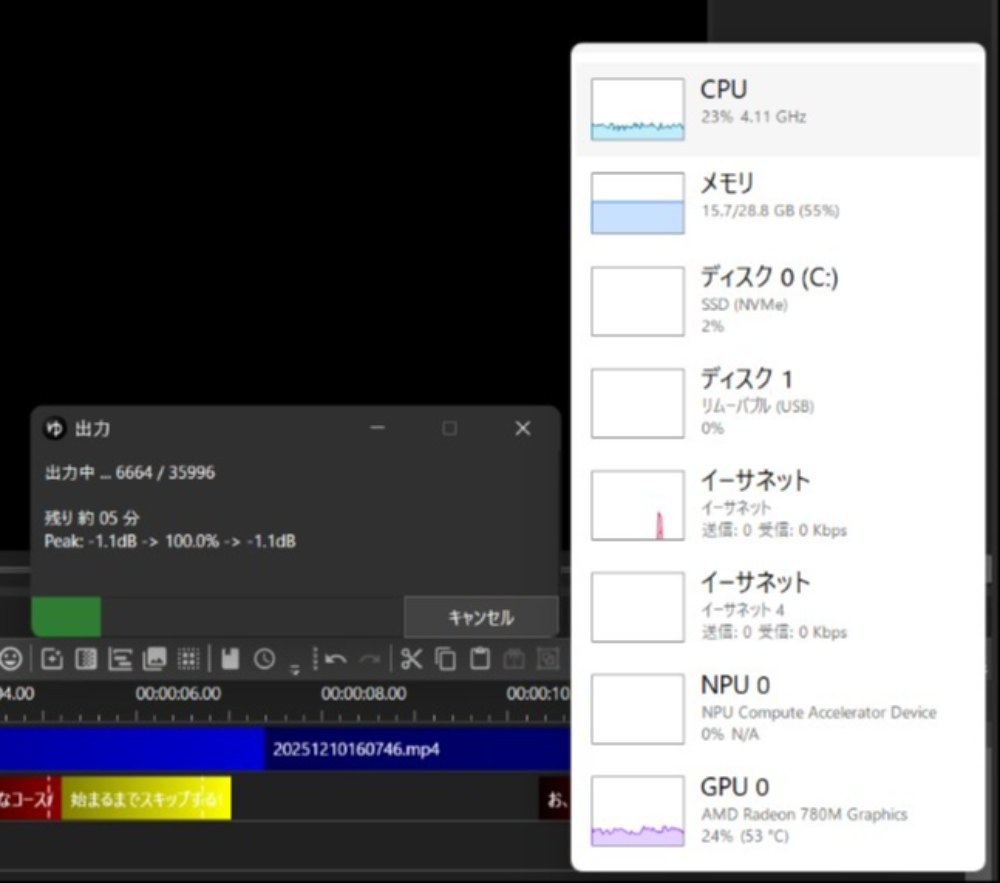Click the '残り 約 05 分' remaining time text

(92, 517)
